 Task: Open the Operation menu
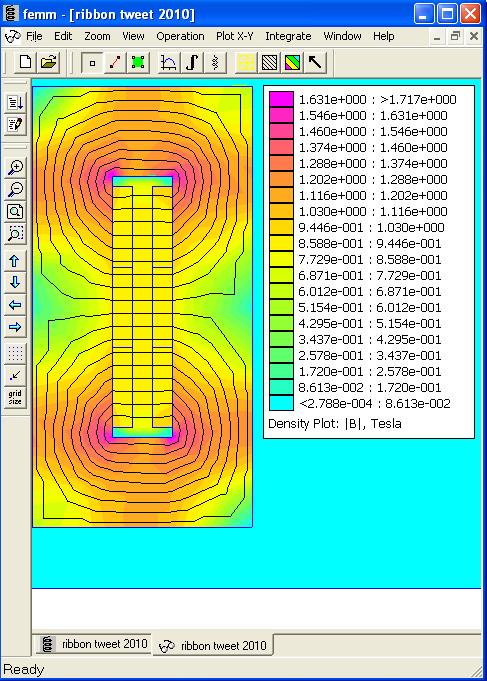180,36
